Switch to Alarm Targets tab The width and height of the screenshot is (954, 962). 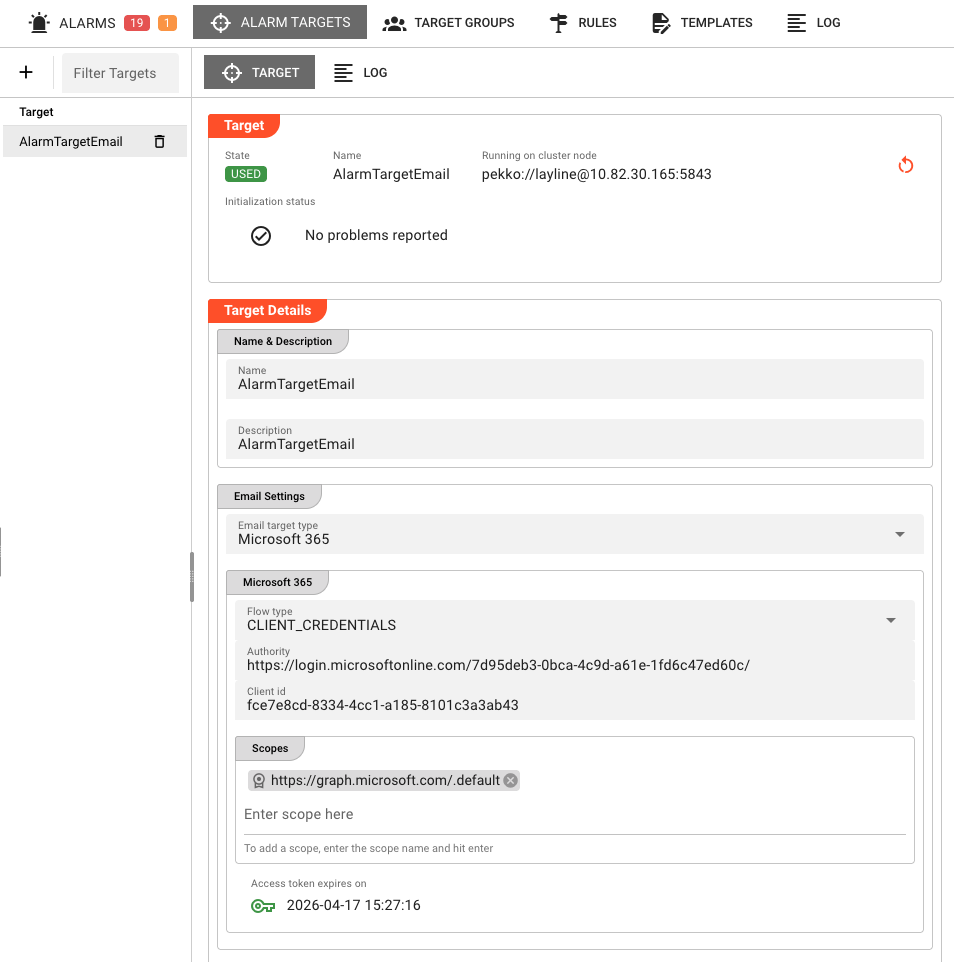coord(280,22)
